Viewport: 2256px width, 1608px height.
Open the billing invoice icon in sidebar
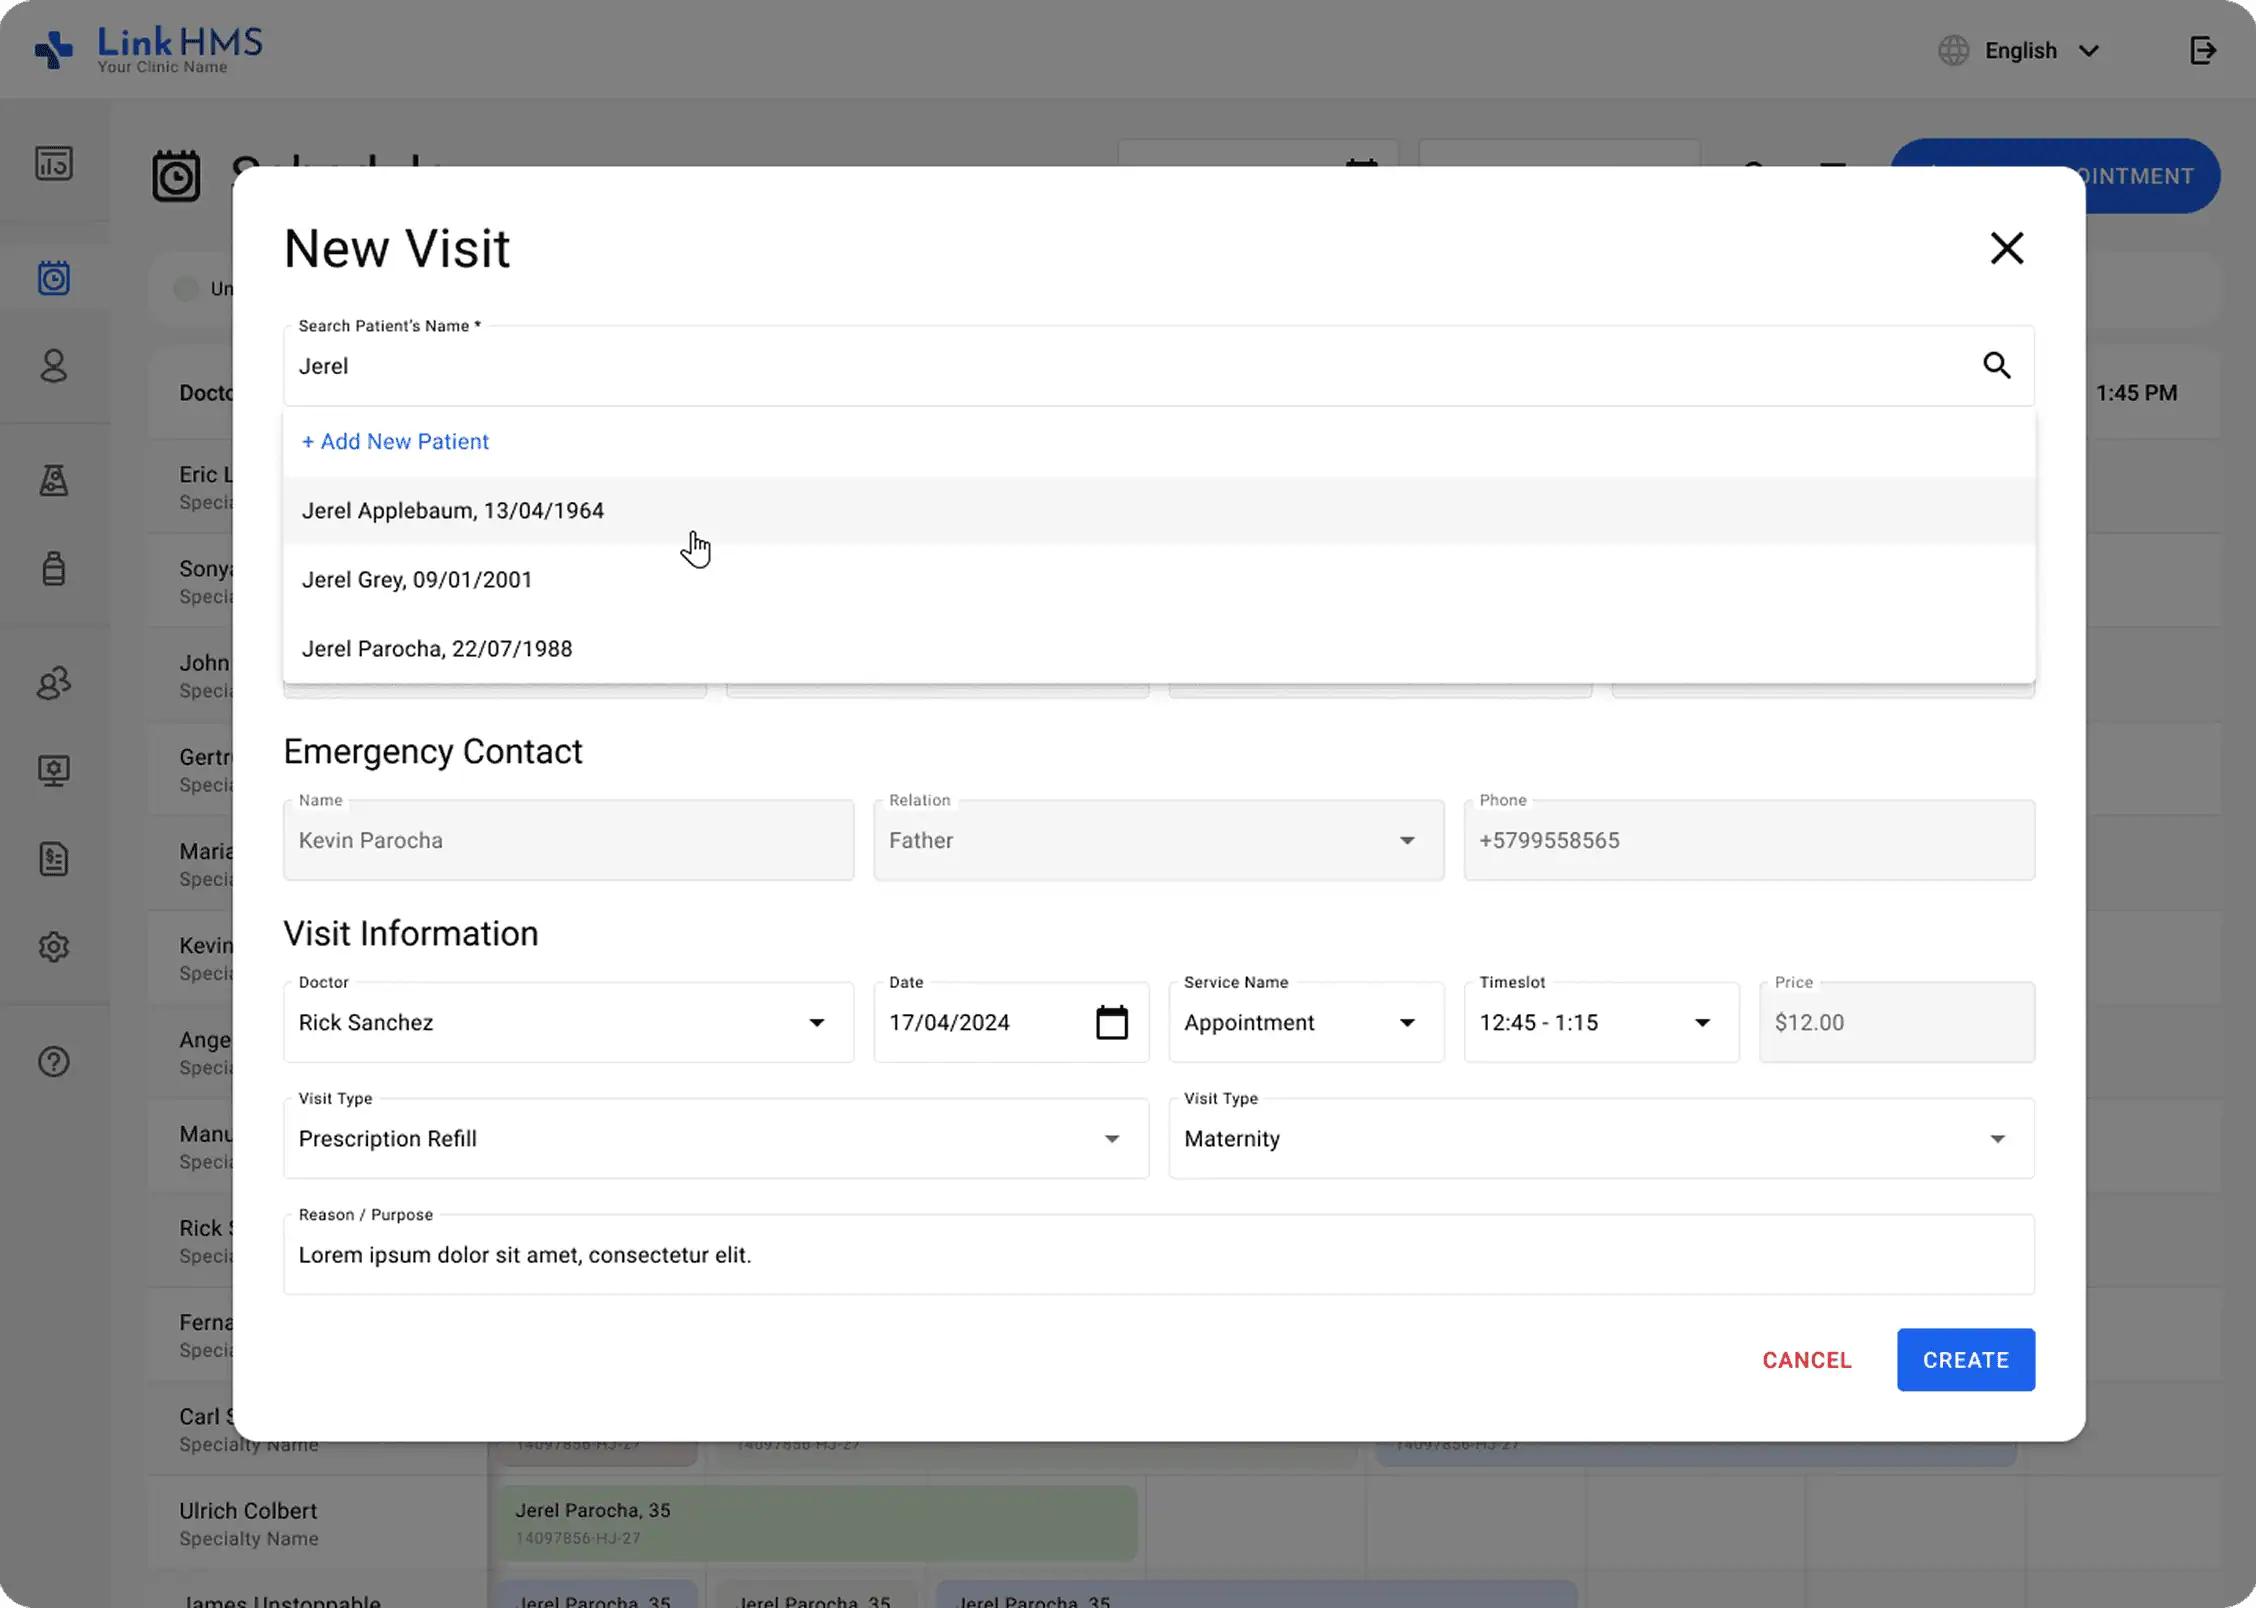pyautogui.click(x=54, y=859)
